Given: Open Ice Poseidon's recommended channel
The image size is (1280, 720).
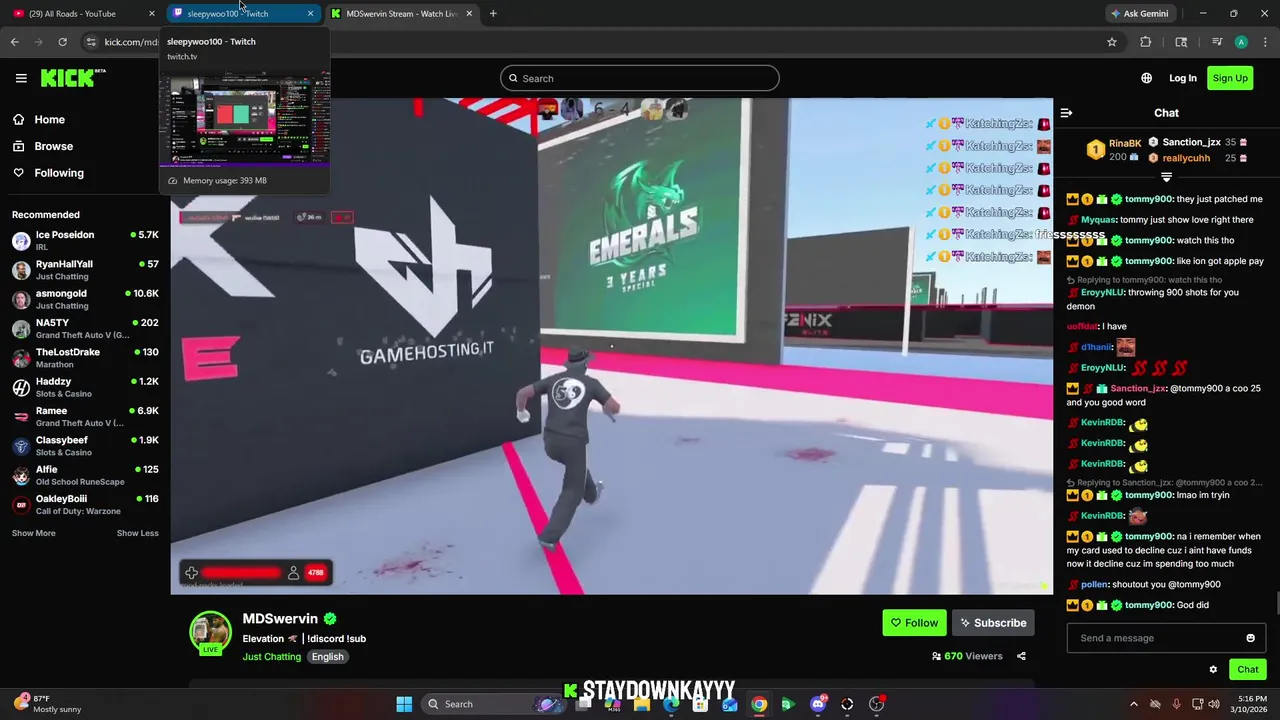Looking at the screenshot, I should [85, 241].
